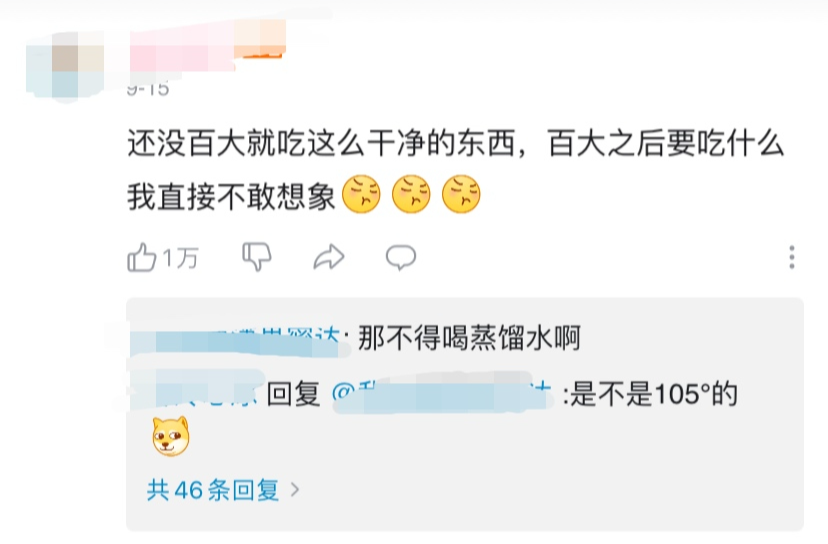The height and width of the screenshot is (544, 828).
Task: Open first reply author's username
Action: click(x=239, y=339)
